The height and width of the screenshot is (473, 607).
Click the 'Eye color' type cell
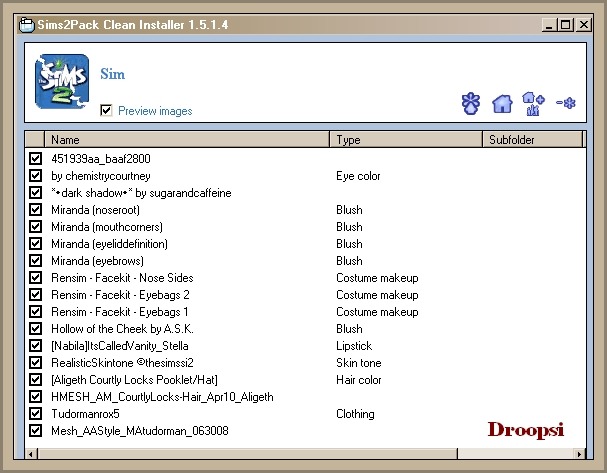point(358,176)
